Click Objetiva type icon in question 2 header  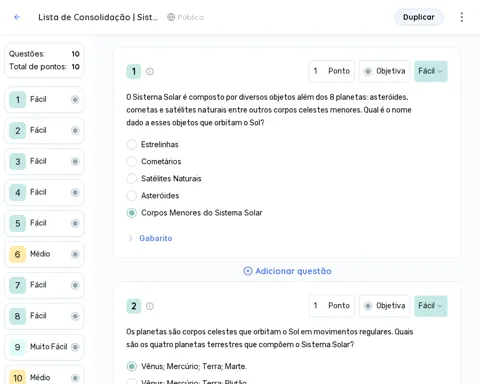368,306
